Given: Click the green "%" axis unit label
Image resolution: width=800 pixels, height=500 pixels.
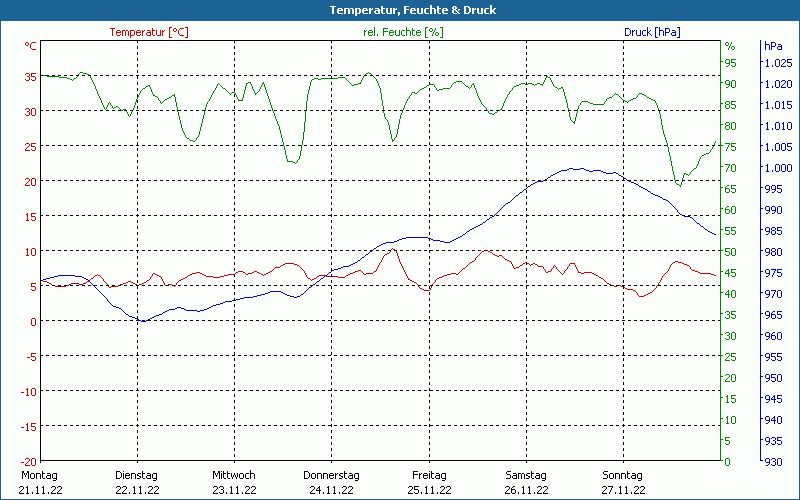Looking at the screenshot, I should [730, 46].
